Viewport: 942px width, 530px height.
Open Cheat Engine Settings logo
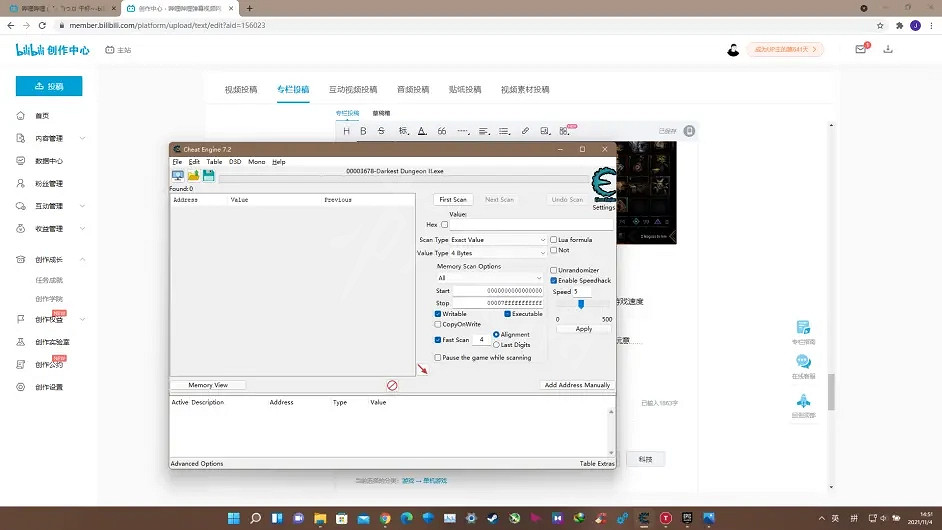click(603, 186)
